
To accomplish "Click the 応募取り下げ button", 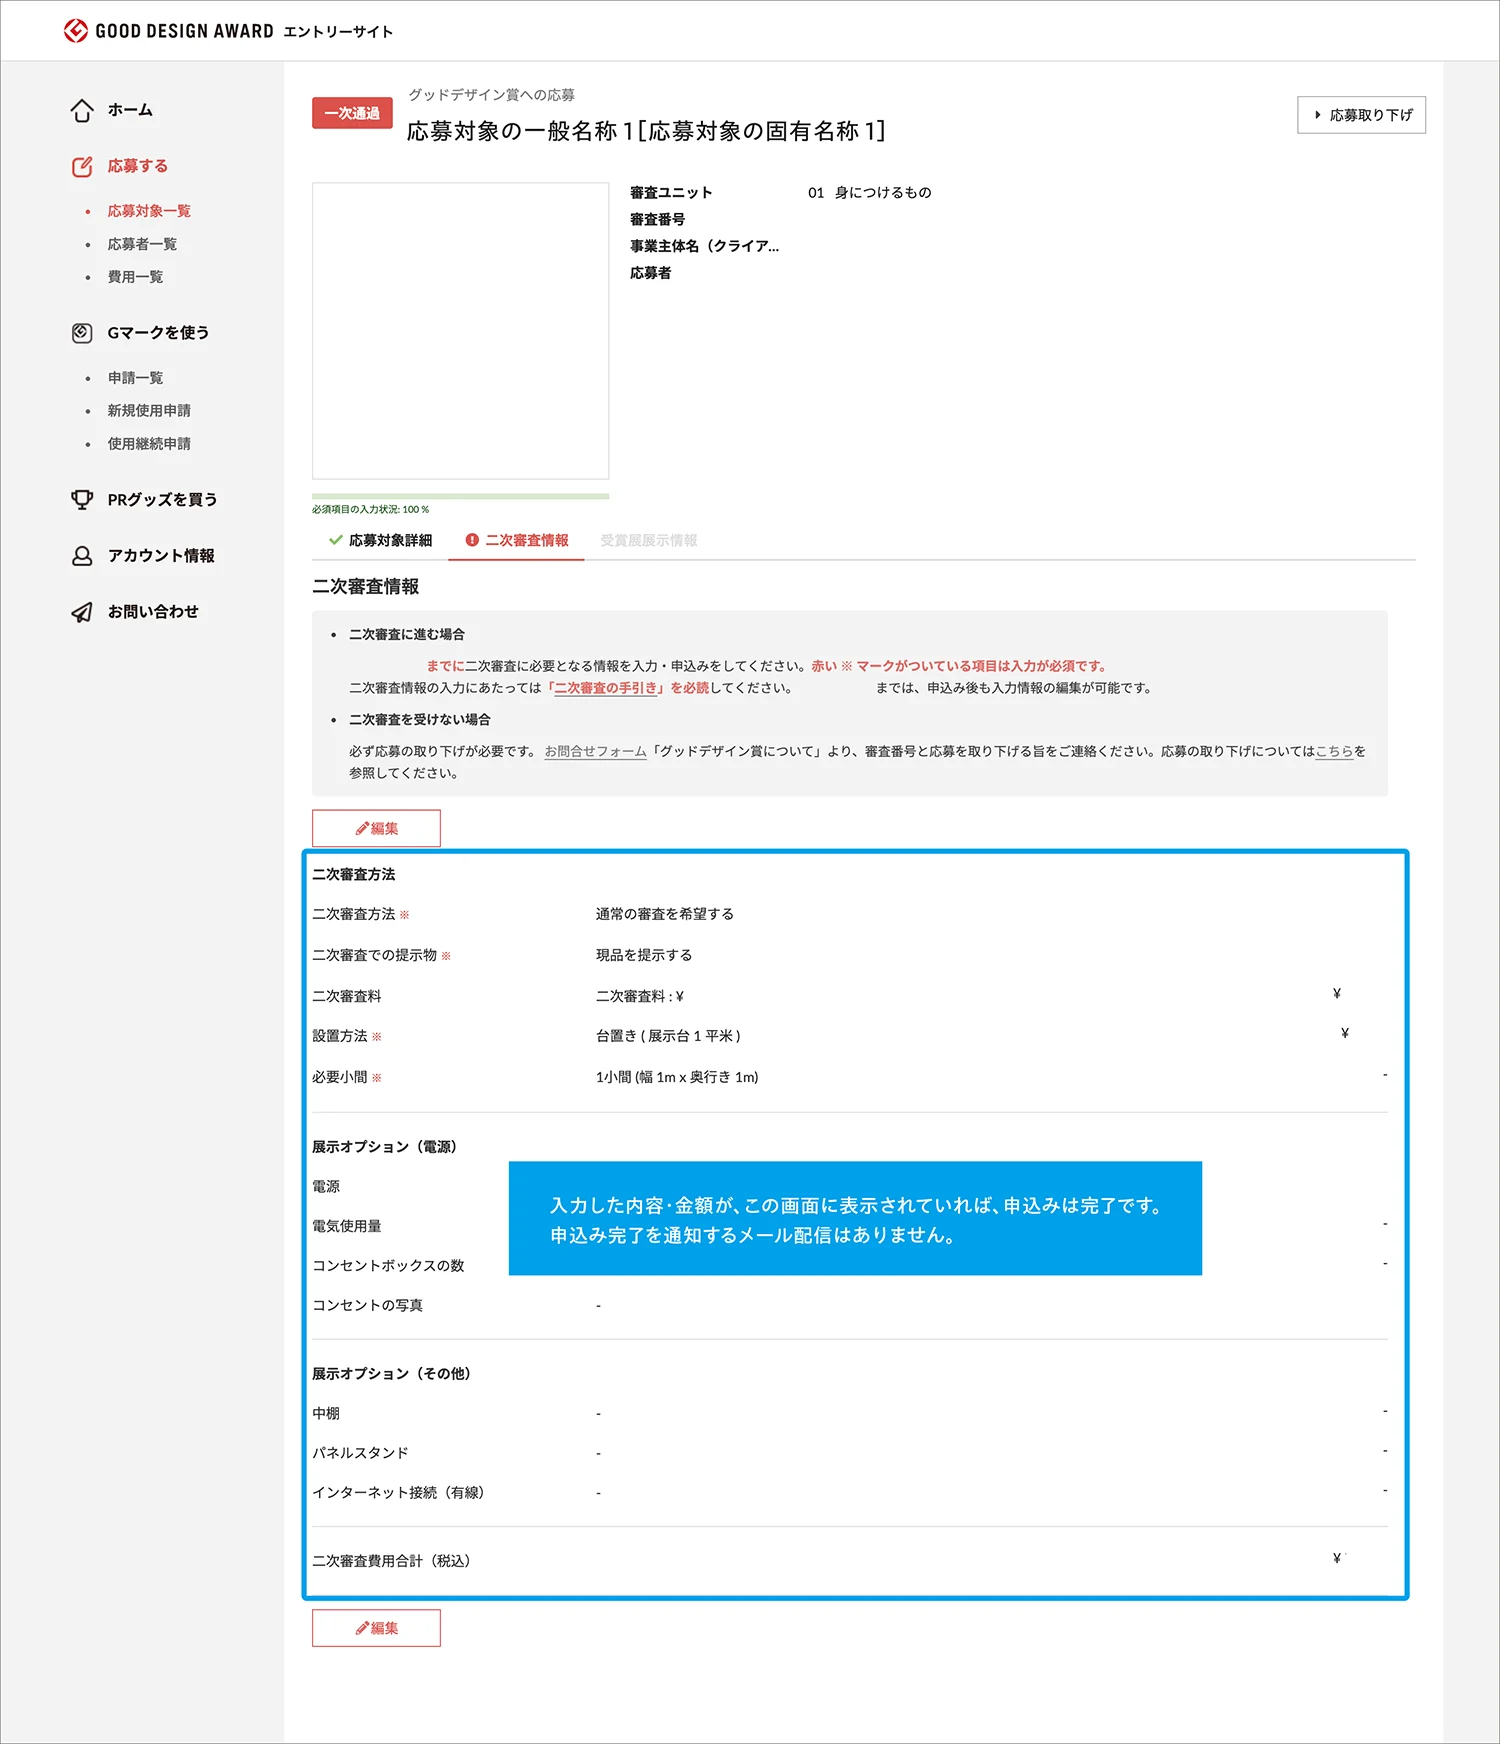I will coord(1361,115).
